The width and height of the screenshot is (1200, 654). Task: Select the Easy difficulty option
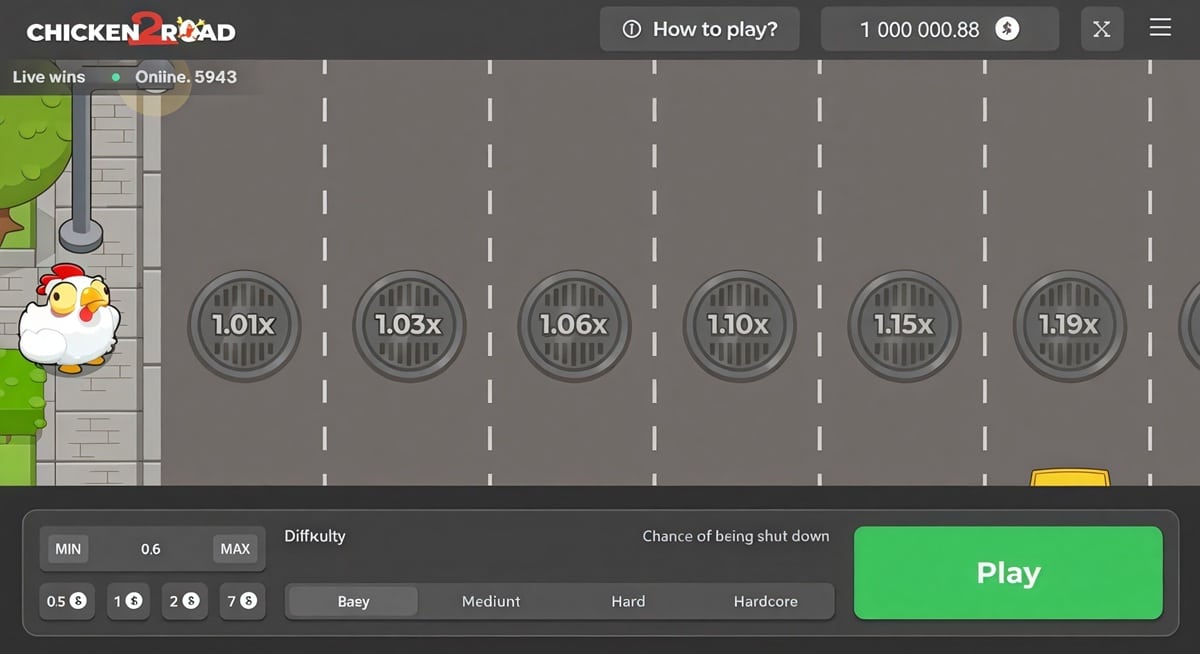[353, 601]
